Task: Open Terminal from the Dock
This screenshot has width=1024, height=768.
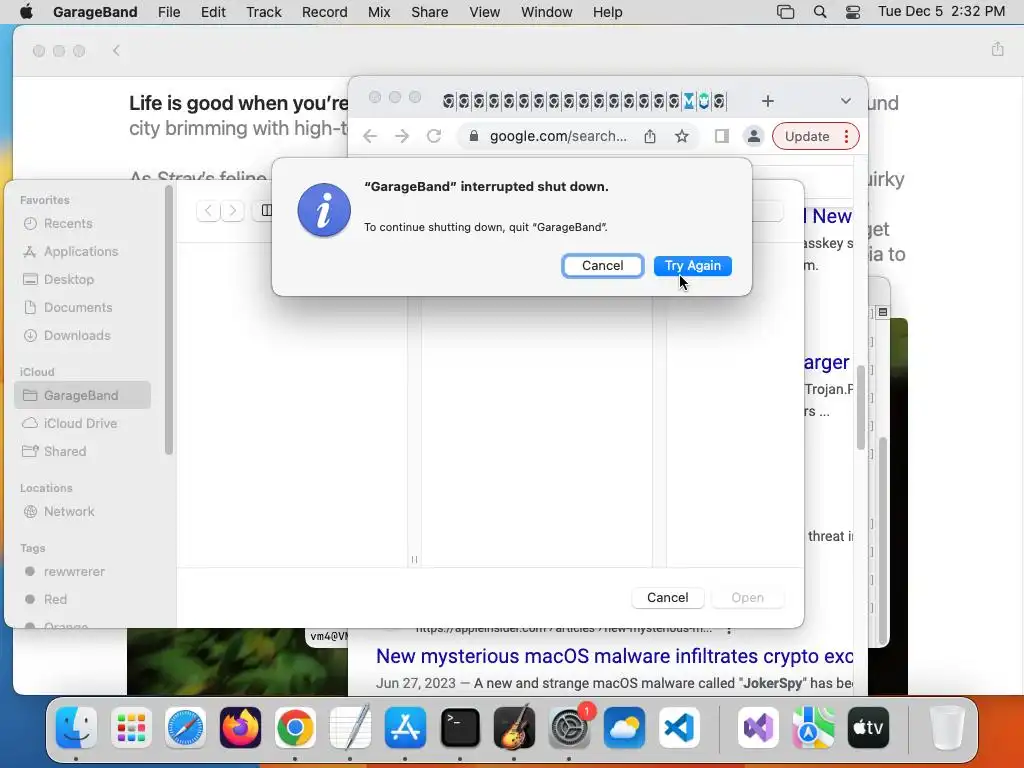Action: pyautogui.click(x=460, y=728)
